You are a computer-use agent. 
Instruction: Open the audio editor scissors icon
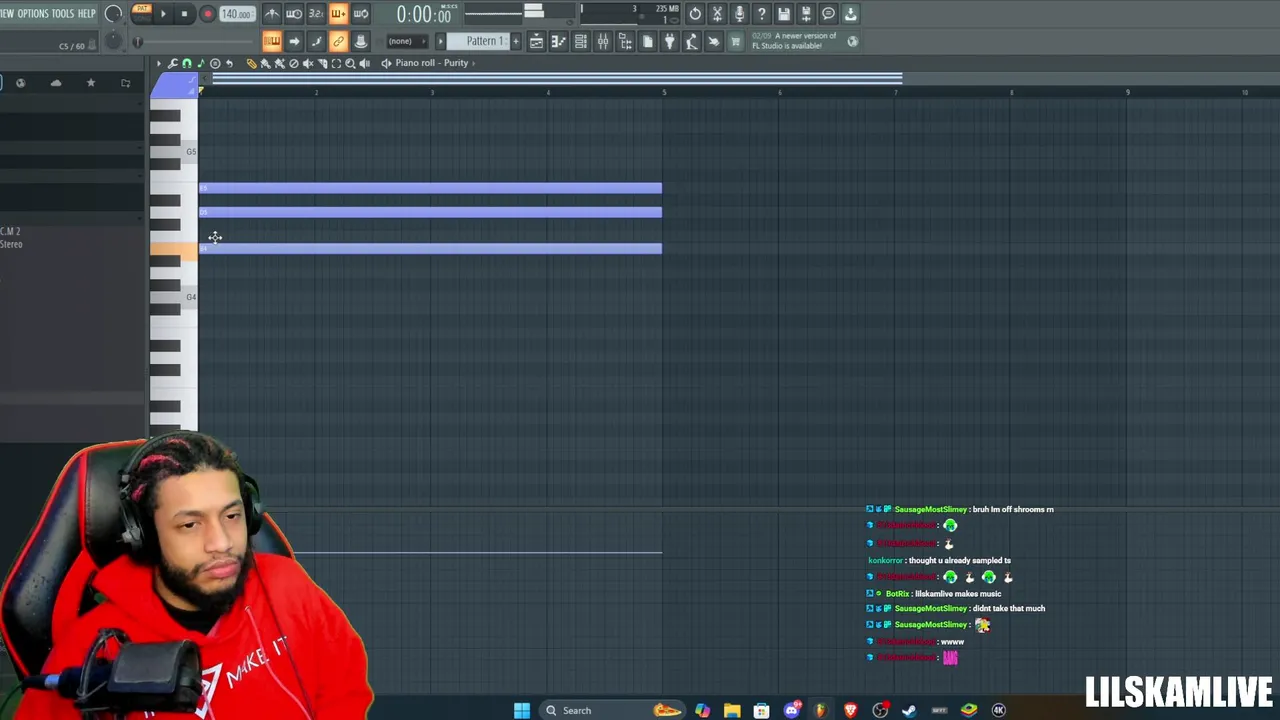[717, 14]
